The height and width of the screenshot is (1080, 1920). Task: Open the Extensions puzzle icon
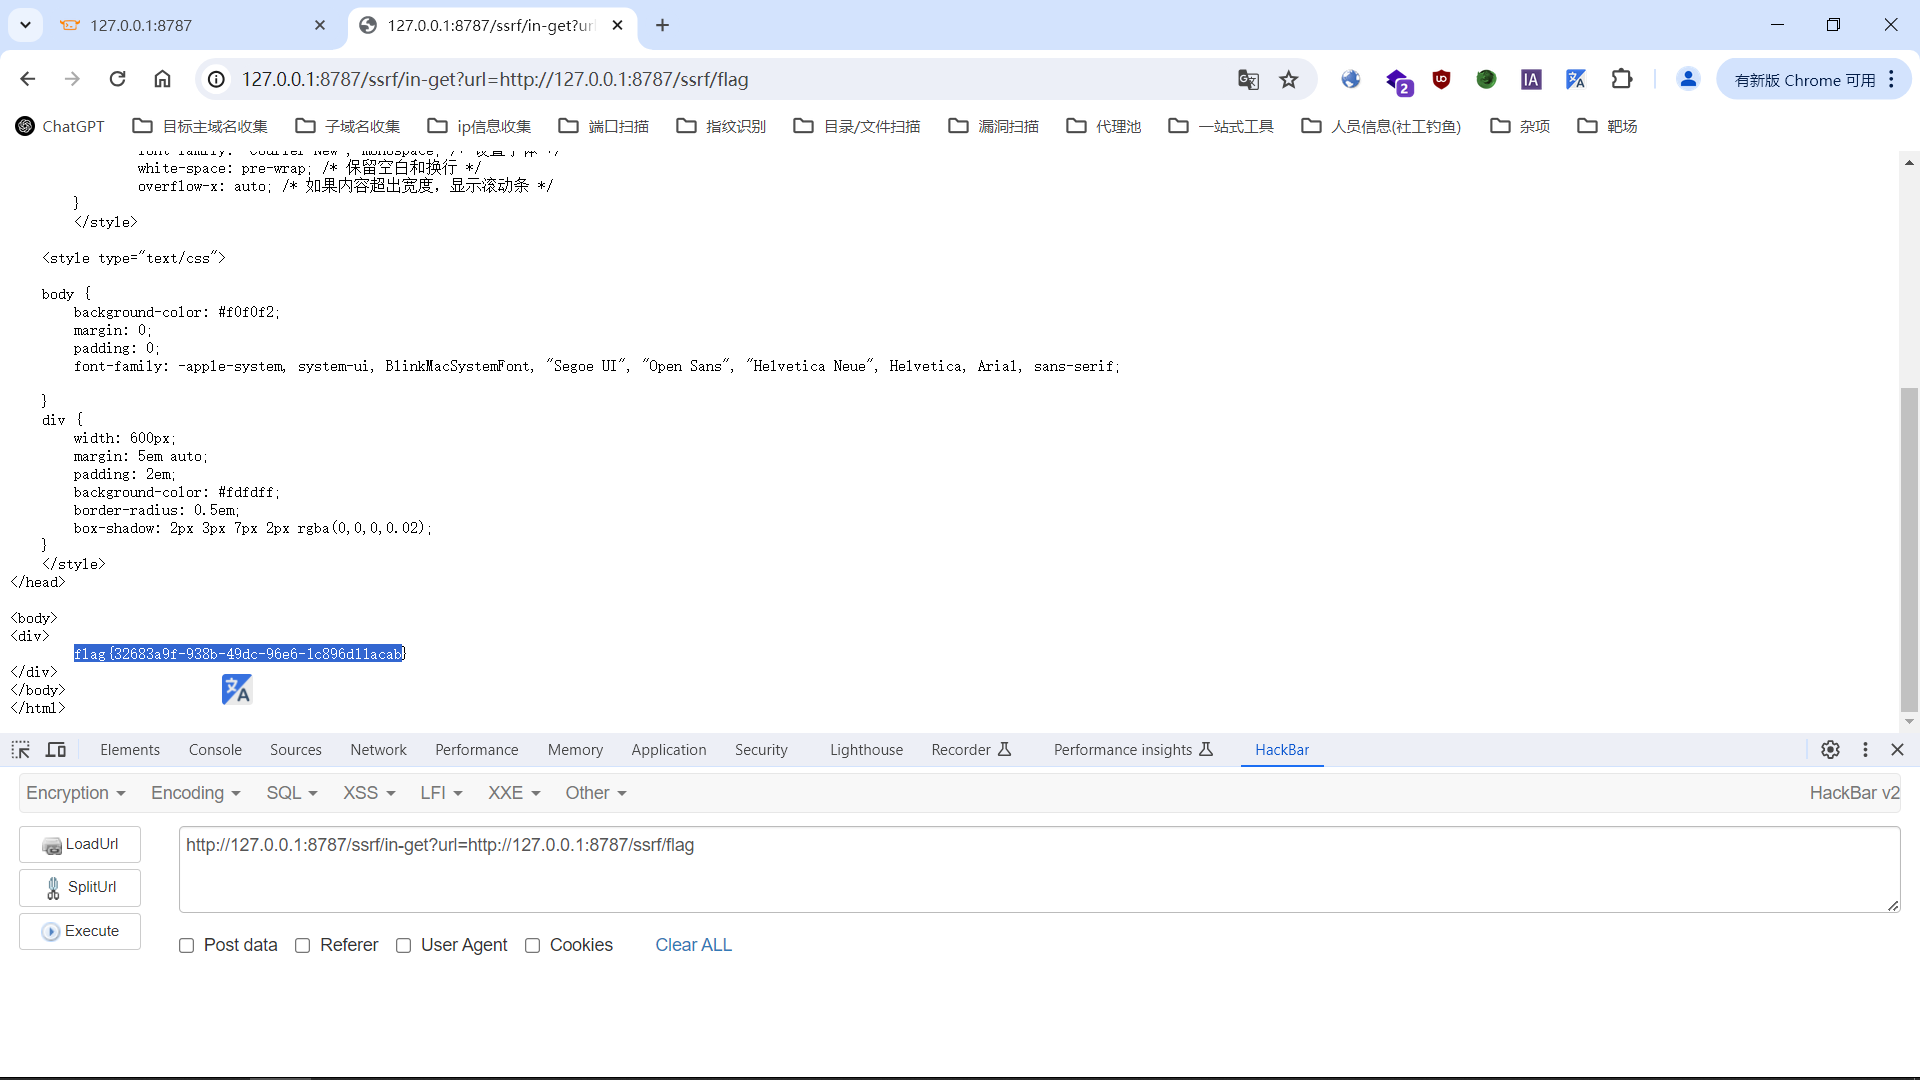[1622, 80]
